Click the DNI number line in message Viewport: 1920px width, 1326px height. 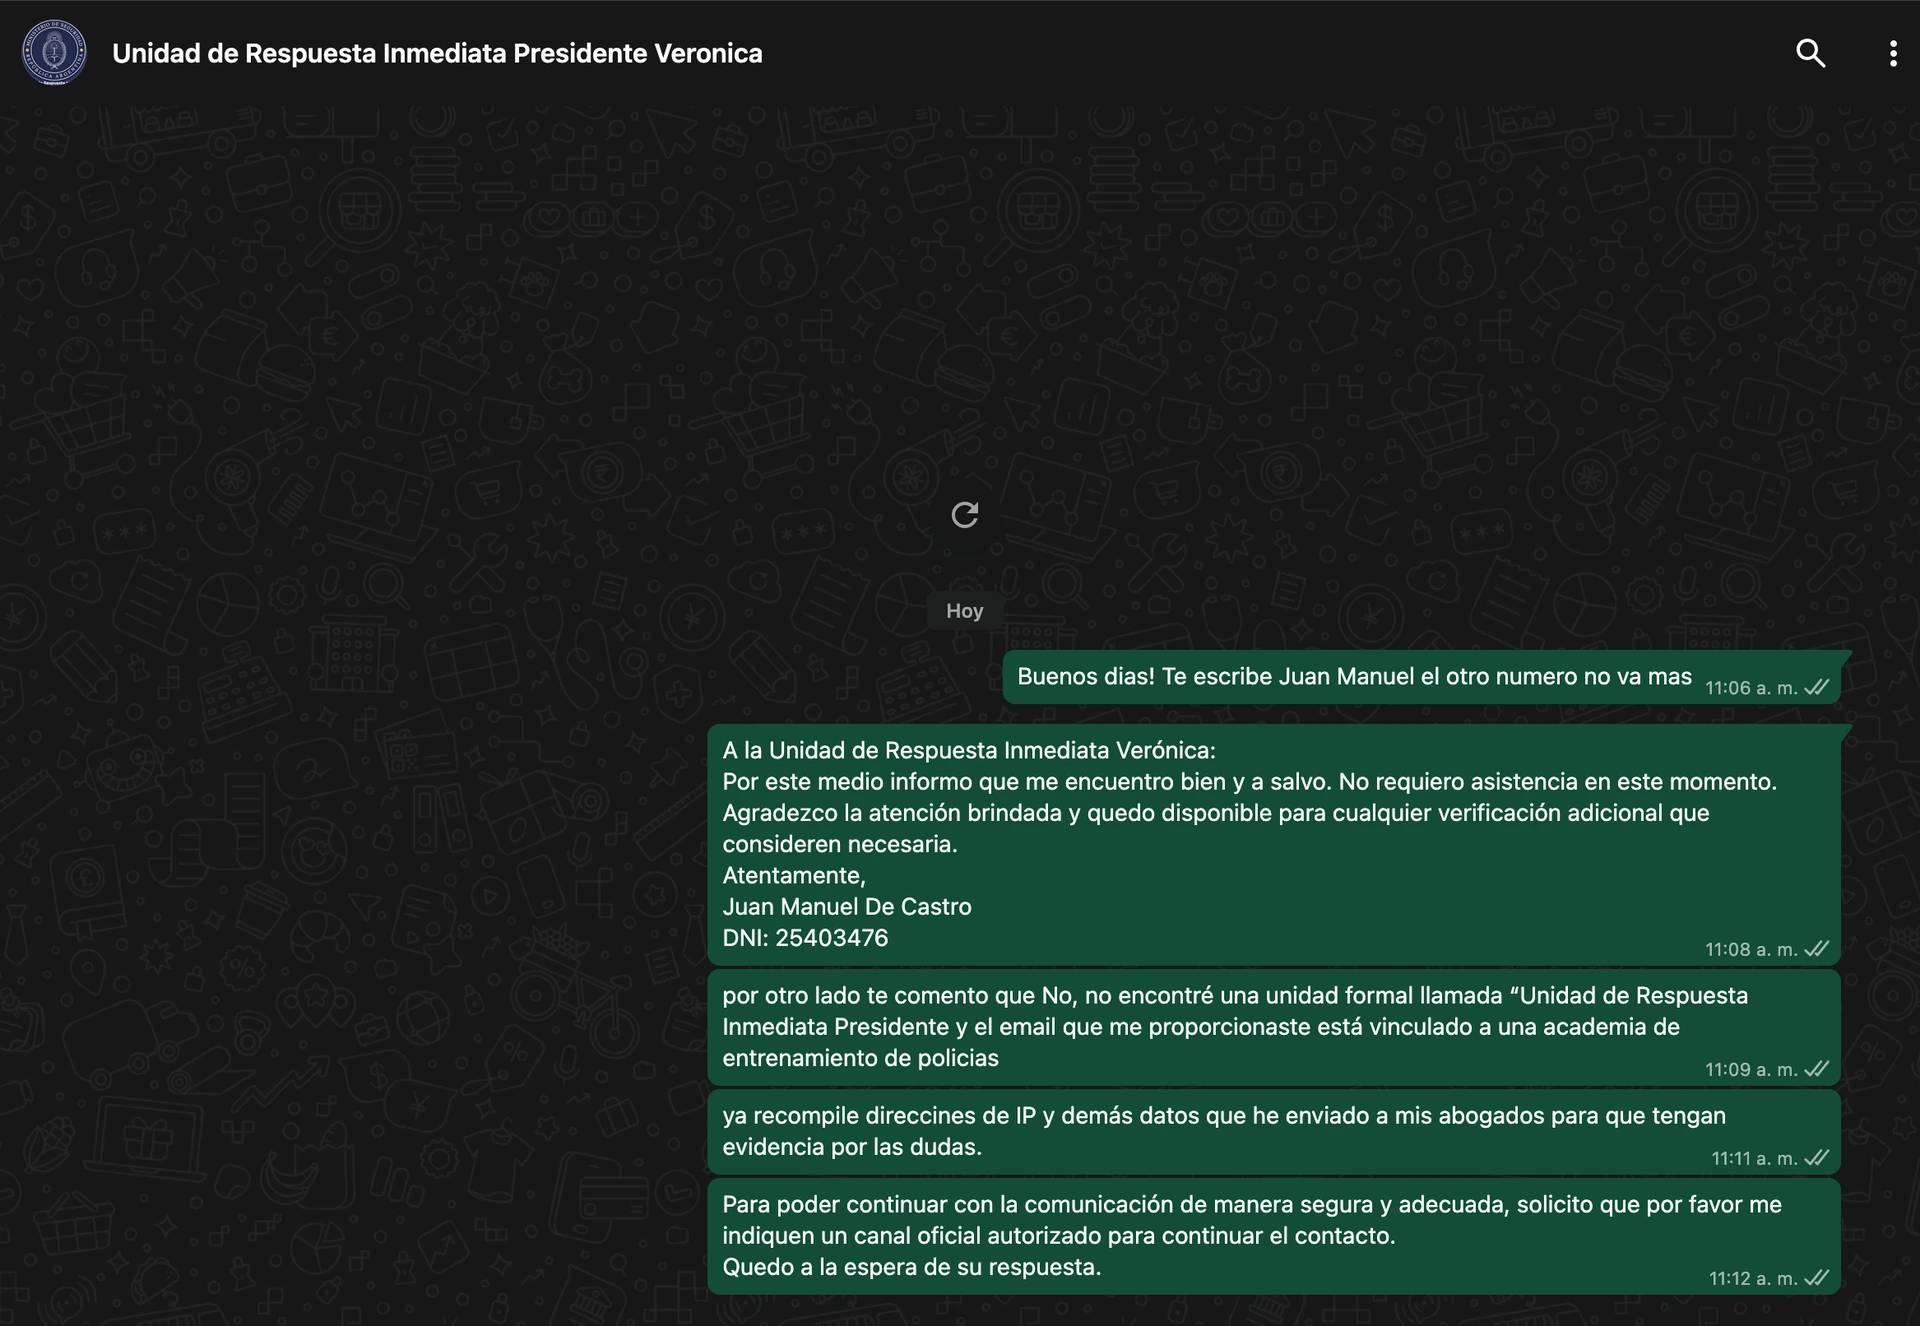[x=805, y=938]
